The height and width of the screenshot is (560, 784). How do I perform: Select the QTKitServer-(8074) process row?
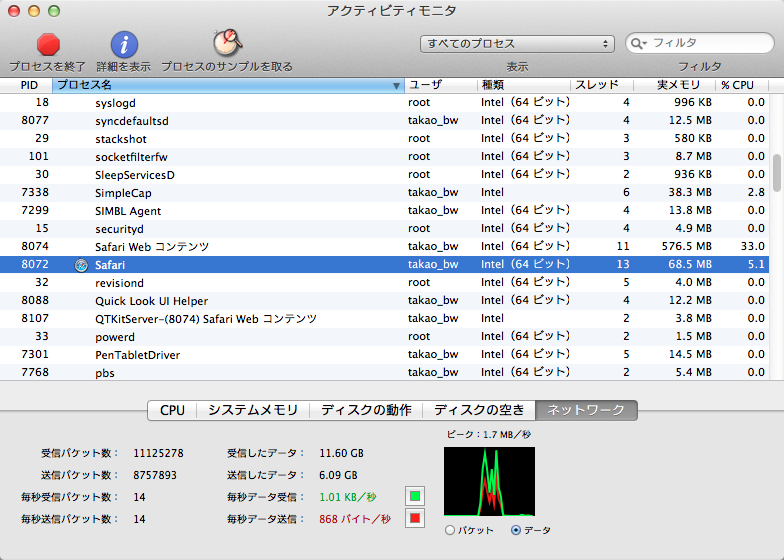tap(384, 318)
